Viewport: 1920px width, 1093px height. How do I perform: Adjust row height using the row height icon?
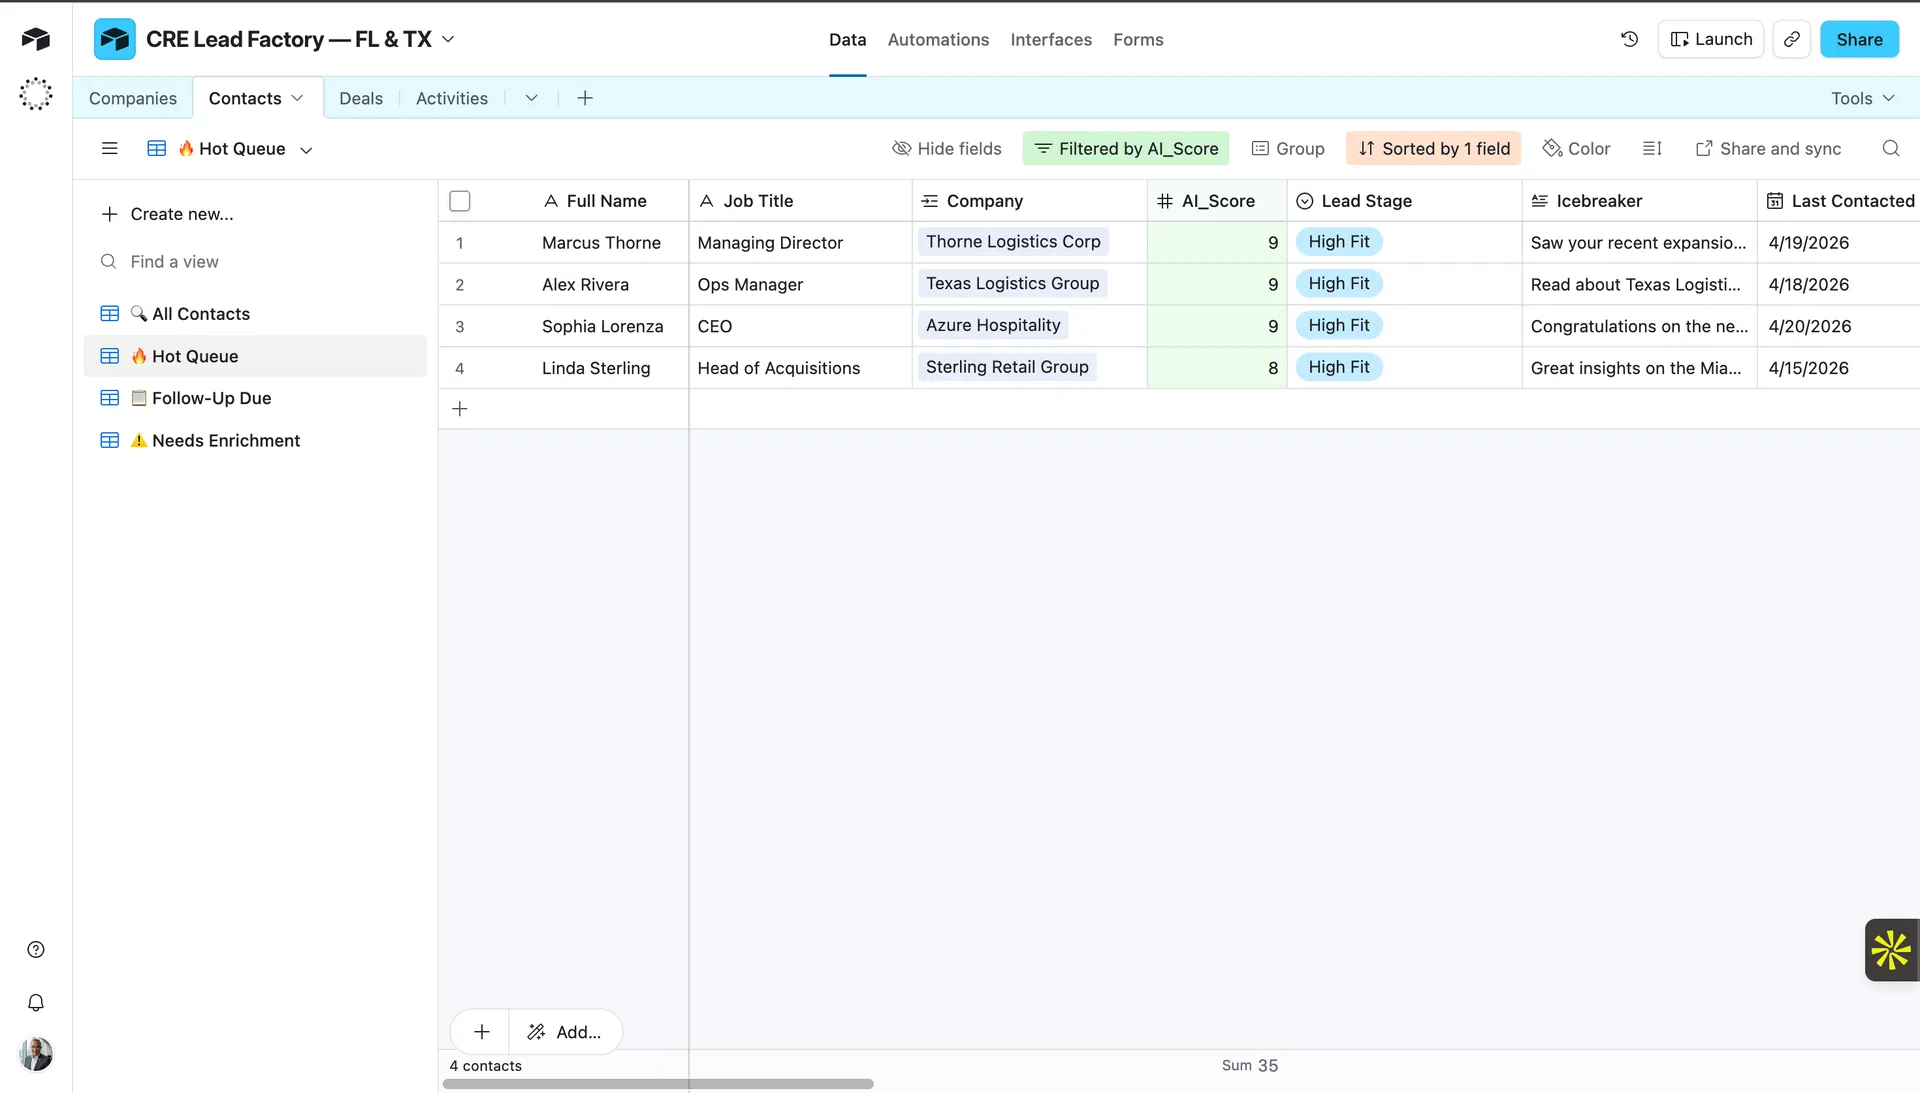[x=1652, y=148]
